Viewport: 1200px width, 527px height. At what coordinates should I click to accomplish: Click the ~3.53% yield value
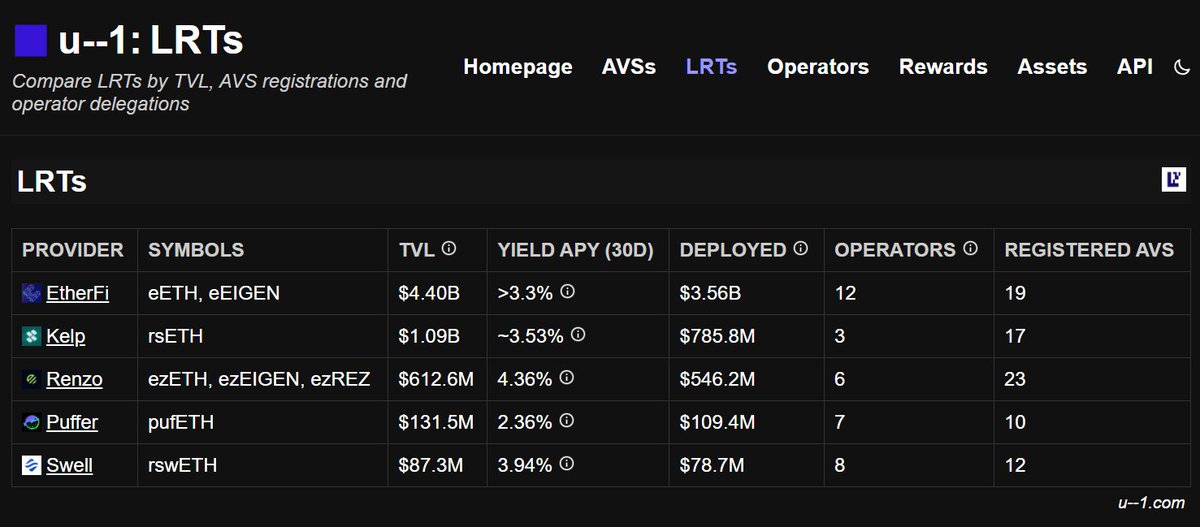pos(529,336)
